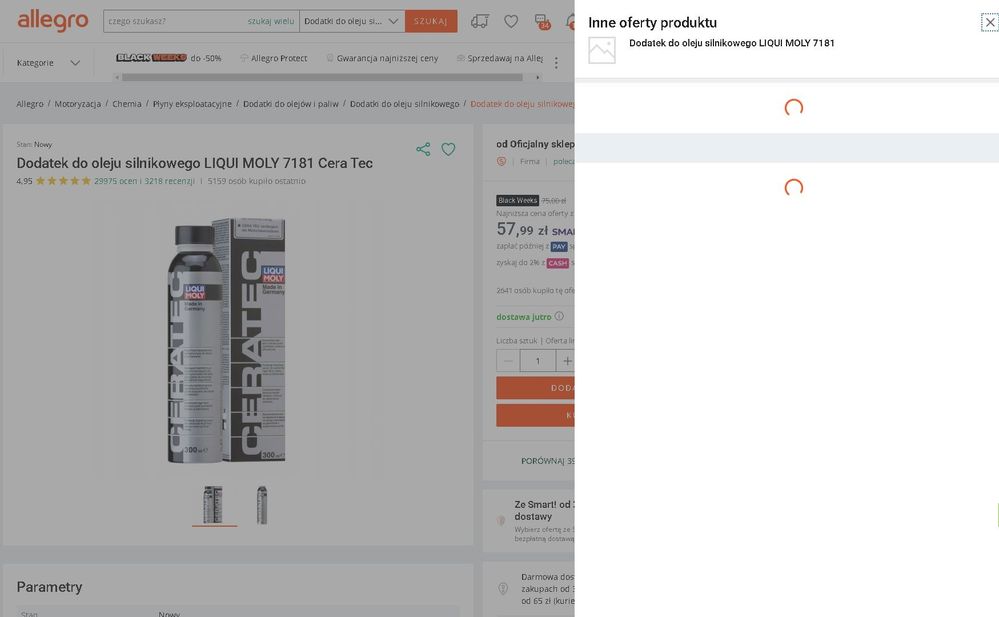
Task: Go to Allegro breadcrumb
Action: click(x=30, y=104)
